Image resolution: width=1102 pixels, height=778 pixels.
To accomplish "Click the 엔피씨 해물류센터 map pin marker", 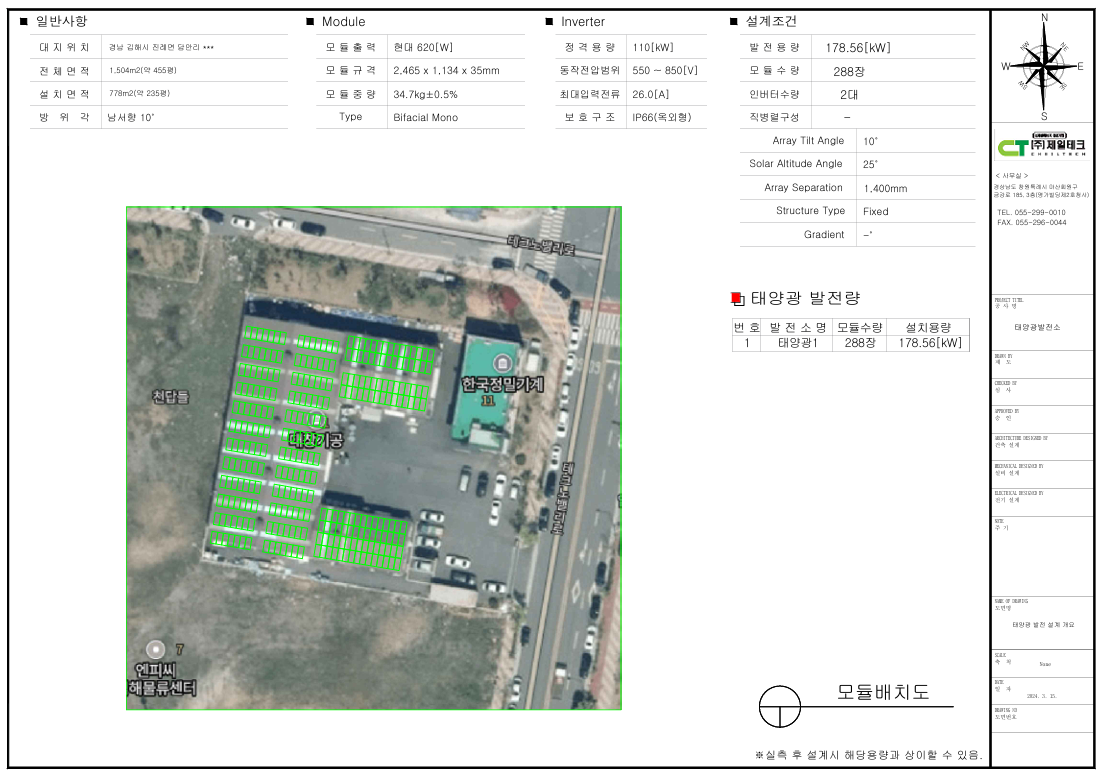I will [x=153, y=649].
